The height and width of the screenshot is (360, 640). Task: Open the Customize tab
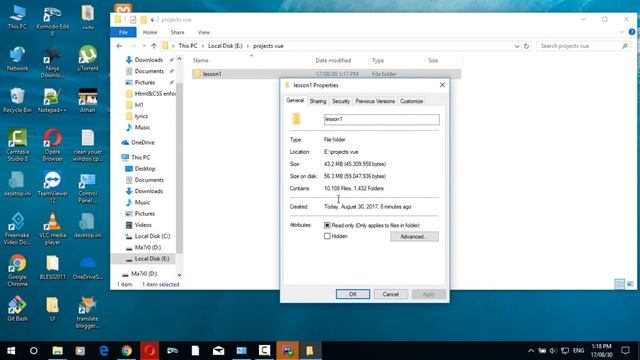pos(411,101)
